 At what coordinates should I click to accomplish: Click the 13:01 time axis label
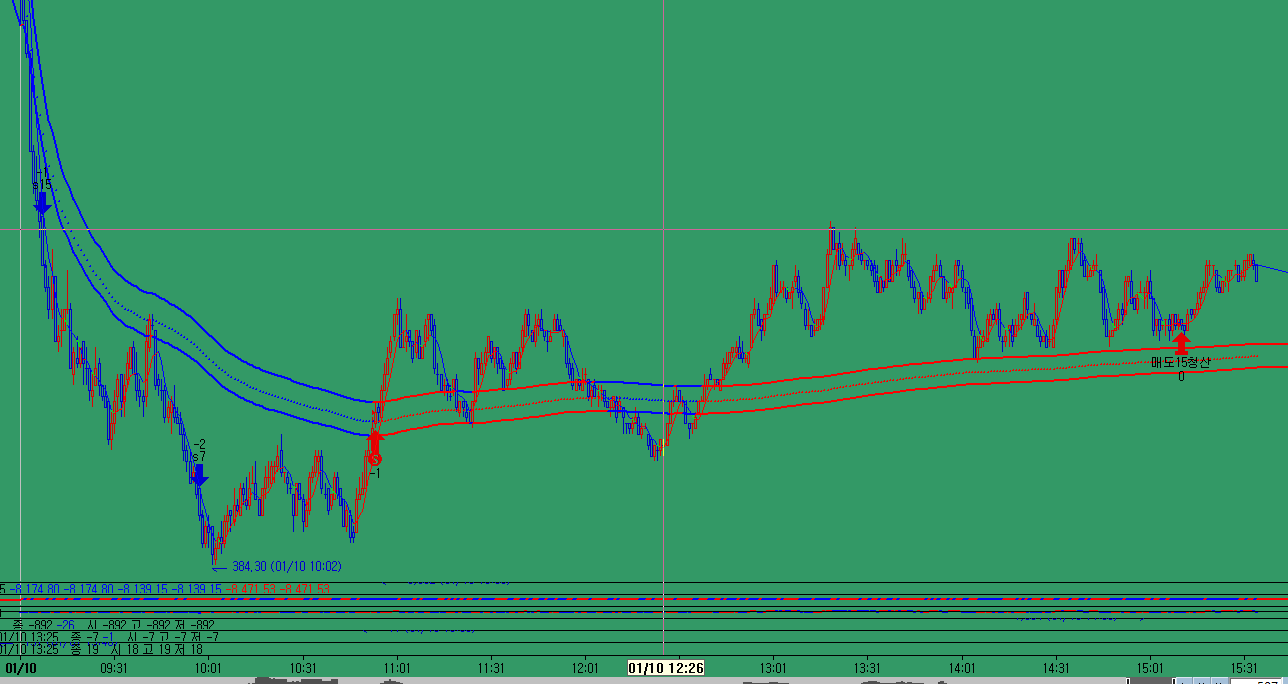click(x=773, y=667)
